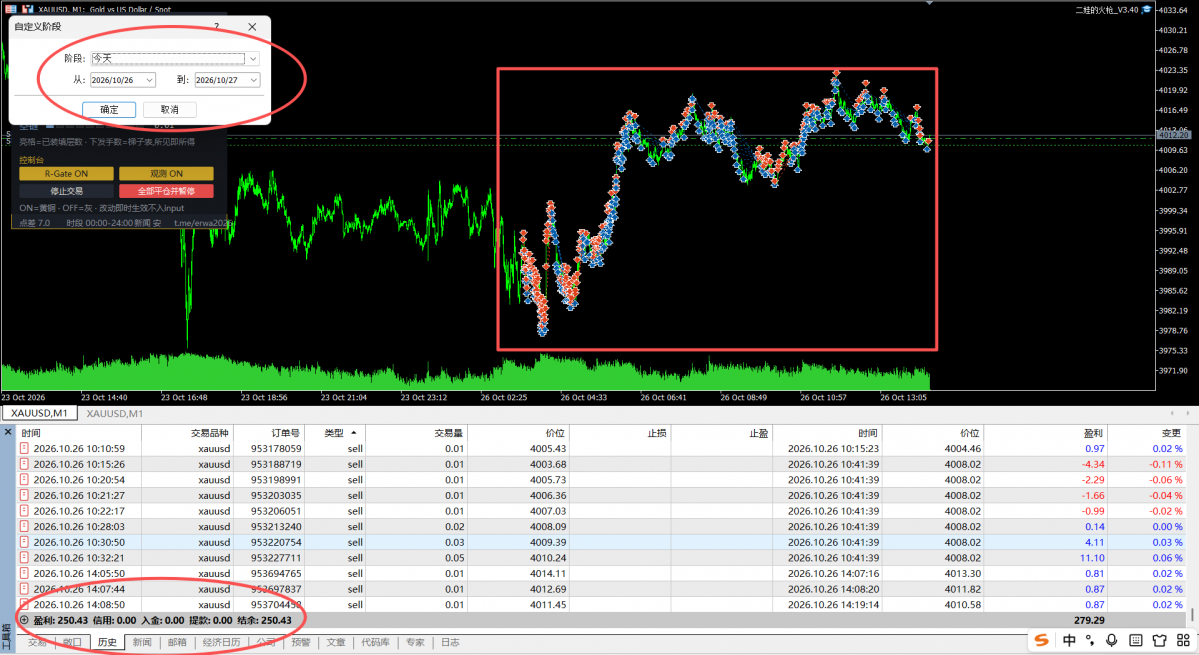Confirm with the 确定 button
1199x655 pixels.
click(x=109, y=109)
